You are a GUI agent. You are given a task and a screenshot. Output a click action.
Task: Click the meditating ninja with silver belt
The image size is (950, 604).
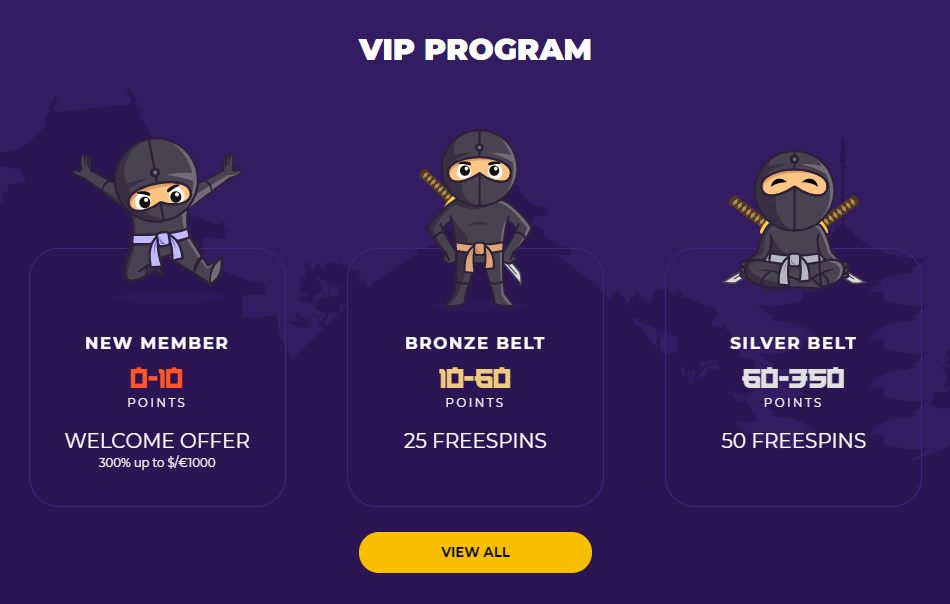tap(793, 219)
